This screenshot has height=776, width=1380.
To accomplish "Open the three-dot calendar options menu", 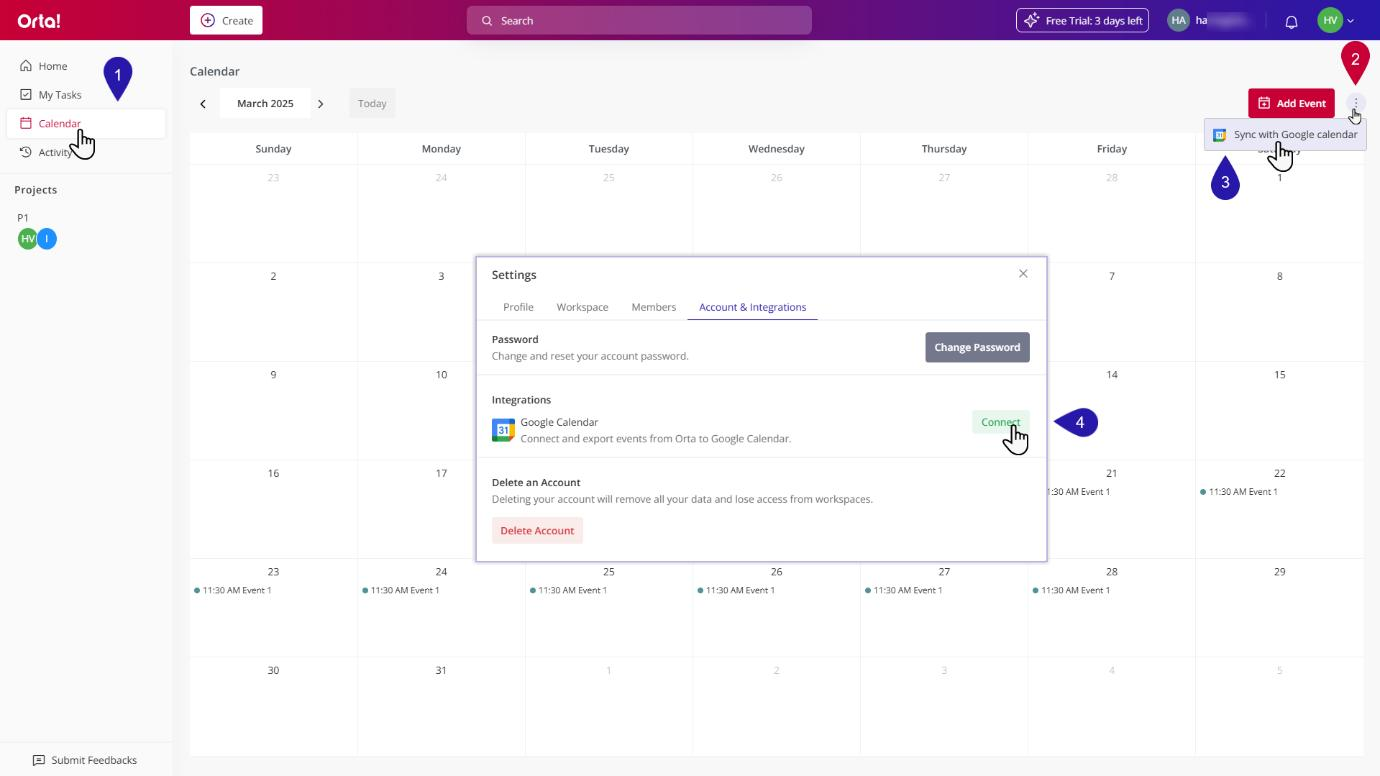I will 1355,103.
